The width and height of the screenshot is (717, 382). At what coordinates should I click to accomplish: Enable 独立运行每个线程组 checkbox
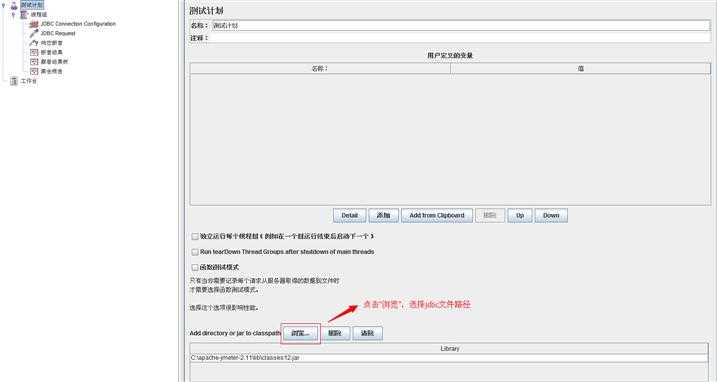(x=195, y=237)
